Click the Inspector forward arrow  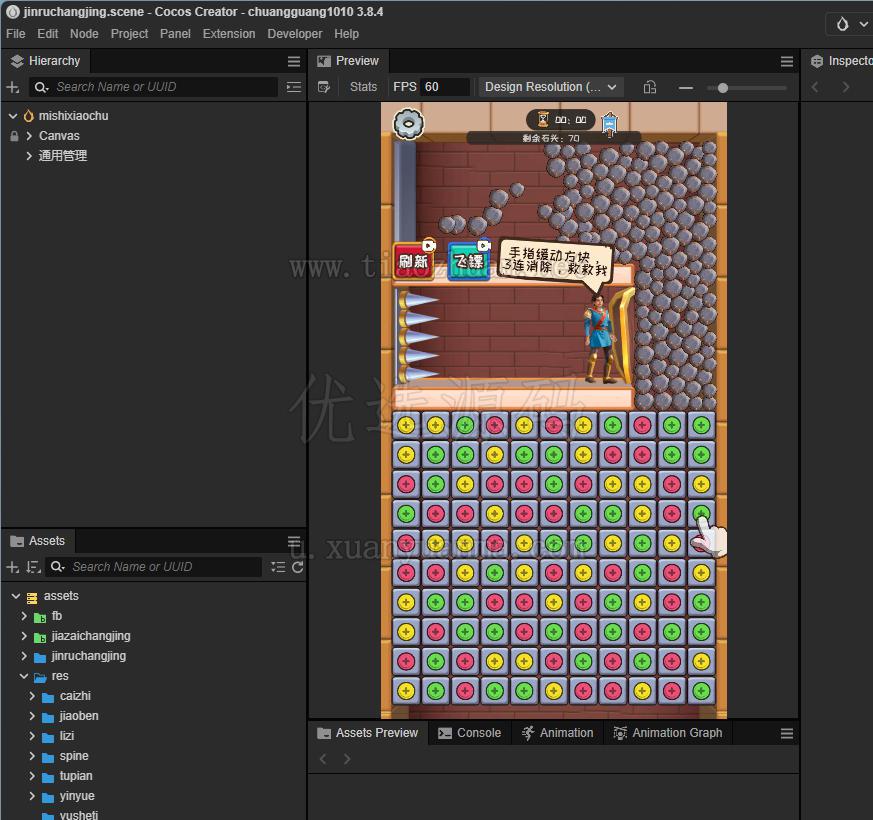(846, 87)
